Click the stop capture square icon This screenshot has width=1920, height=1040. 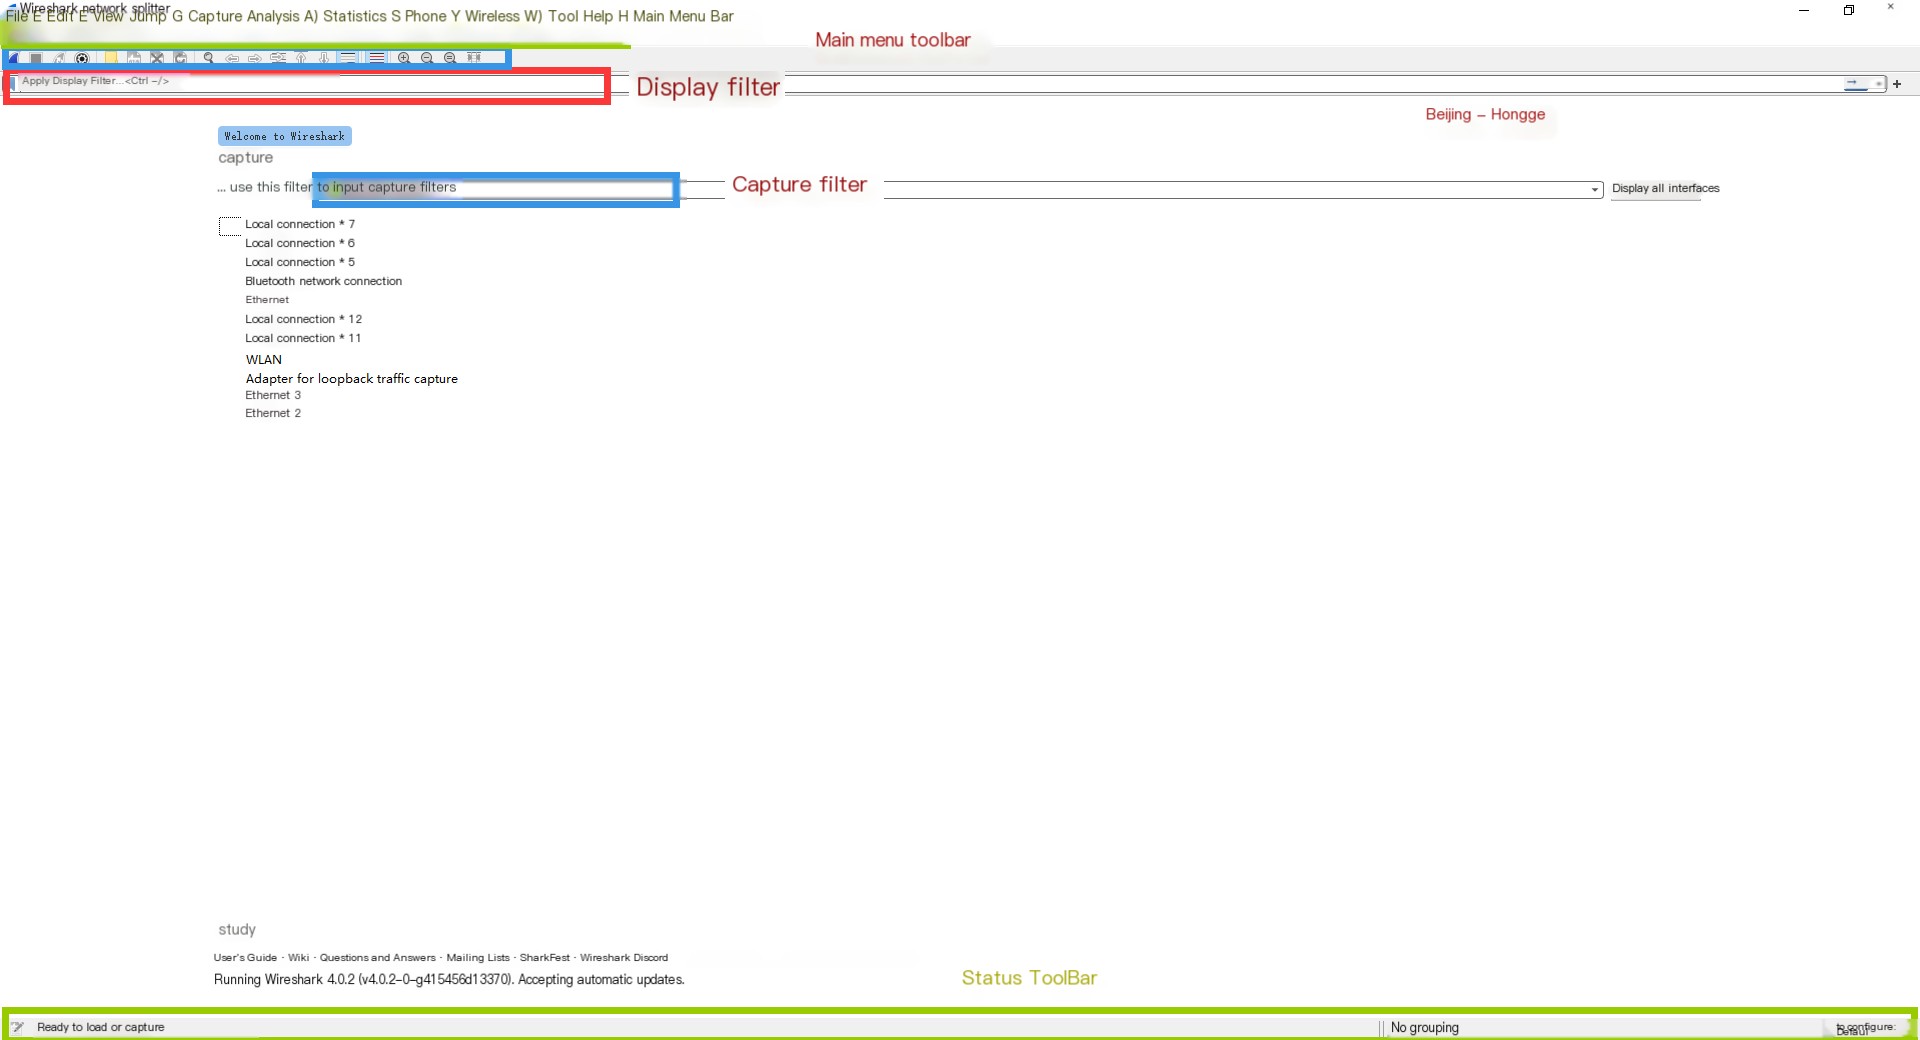click(36, 58)
